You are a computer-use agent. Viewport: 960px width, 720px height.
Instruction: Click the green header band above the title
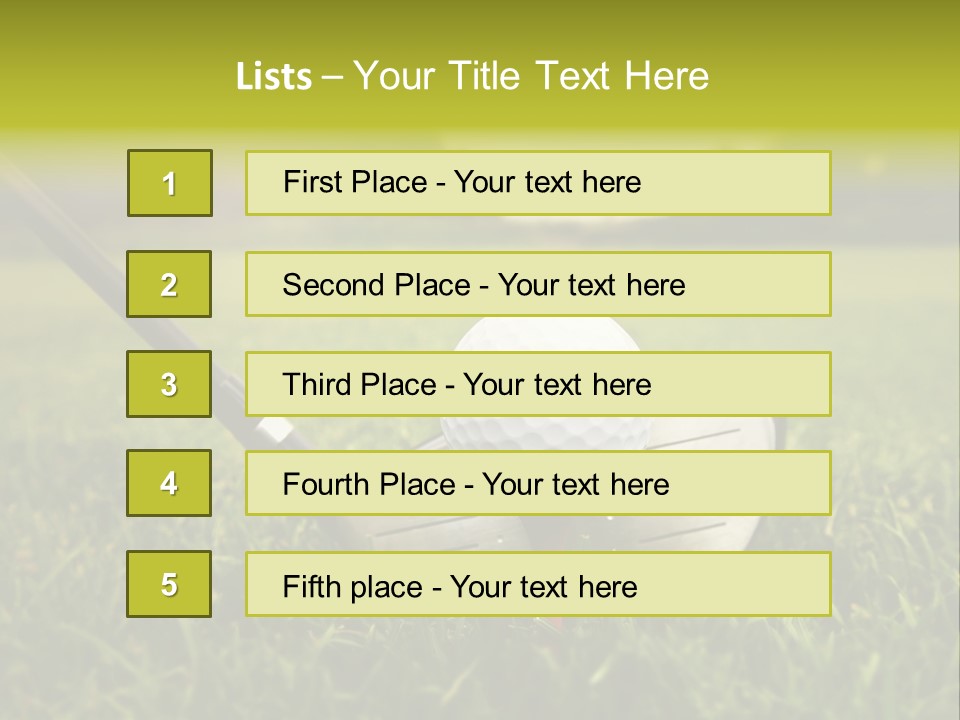point(480,25)
